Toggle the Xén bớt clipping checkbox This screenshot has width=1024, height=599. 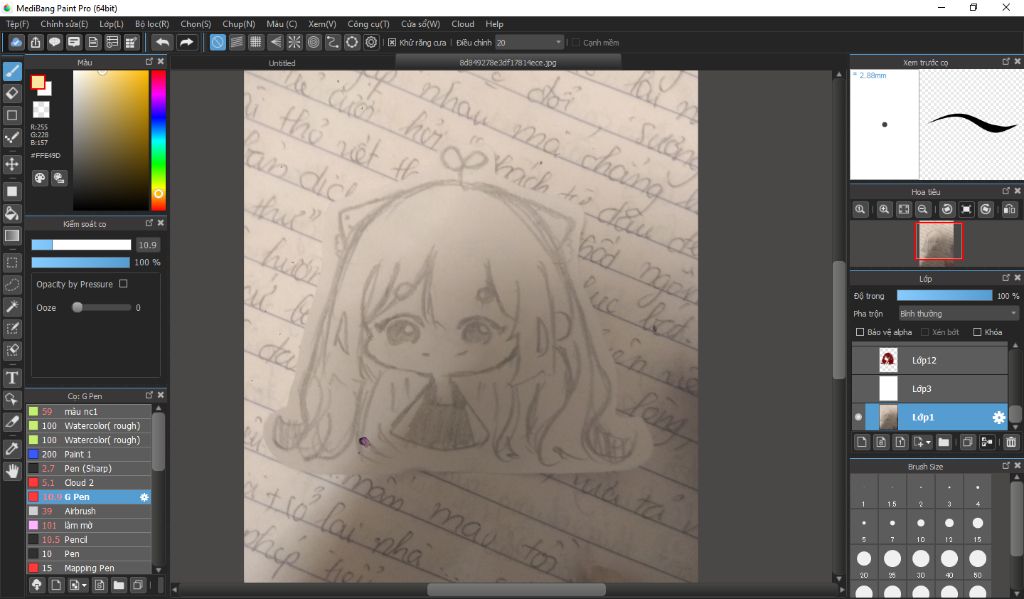925,332
